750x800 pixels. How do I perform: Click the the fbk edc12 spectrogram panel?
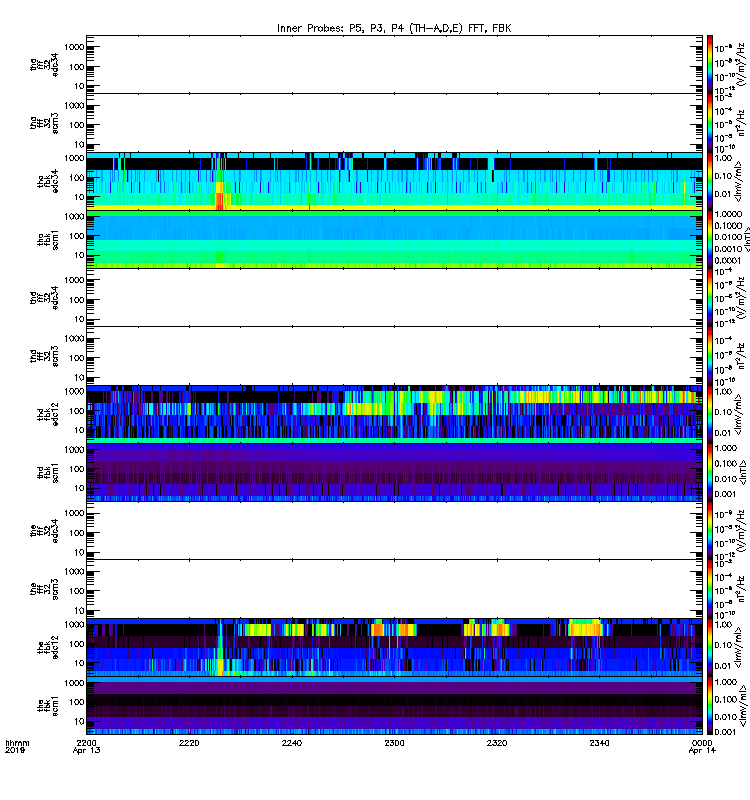394,647
